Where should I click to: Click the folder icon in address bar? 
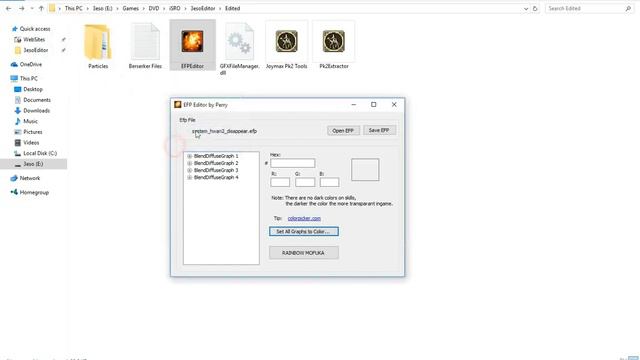(x=52, y=8)
